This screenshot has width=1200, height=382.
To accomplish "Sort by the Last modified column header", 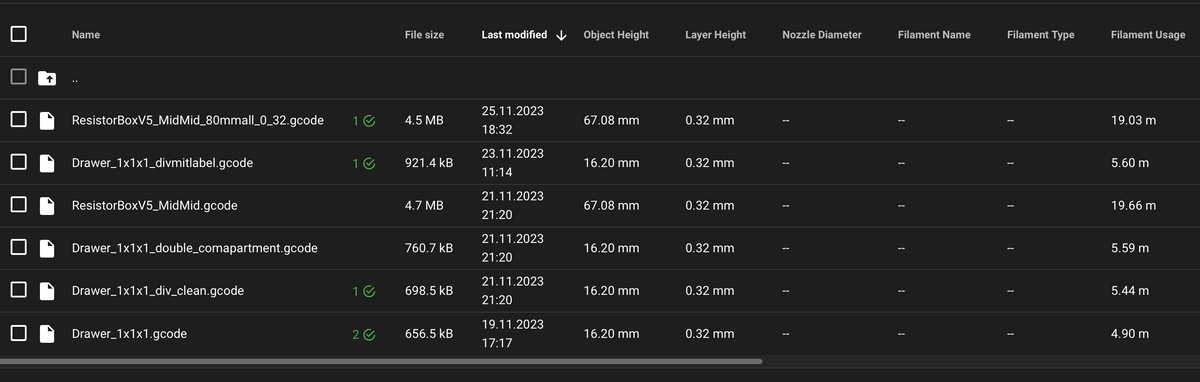I will pyautogui.click(x=514, y=35).
